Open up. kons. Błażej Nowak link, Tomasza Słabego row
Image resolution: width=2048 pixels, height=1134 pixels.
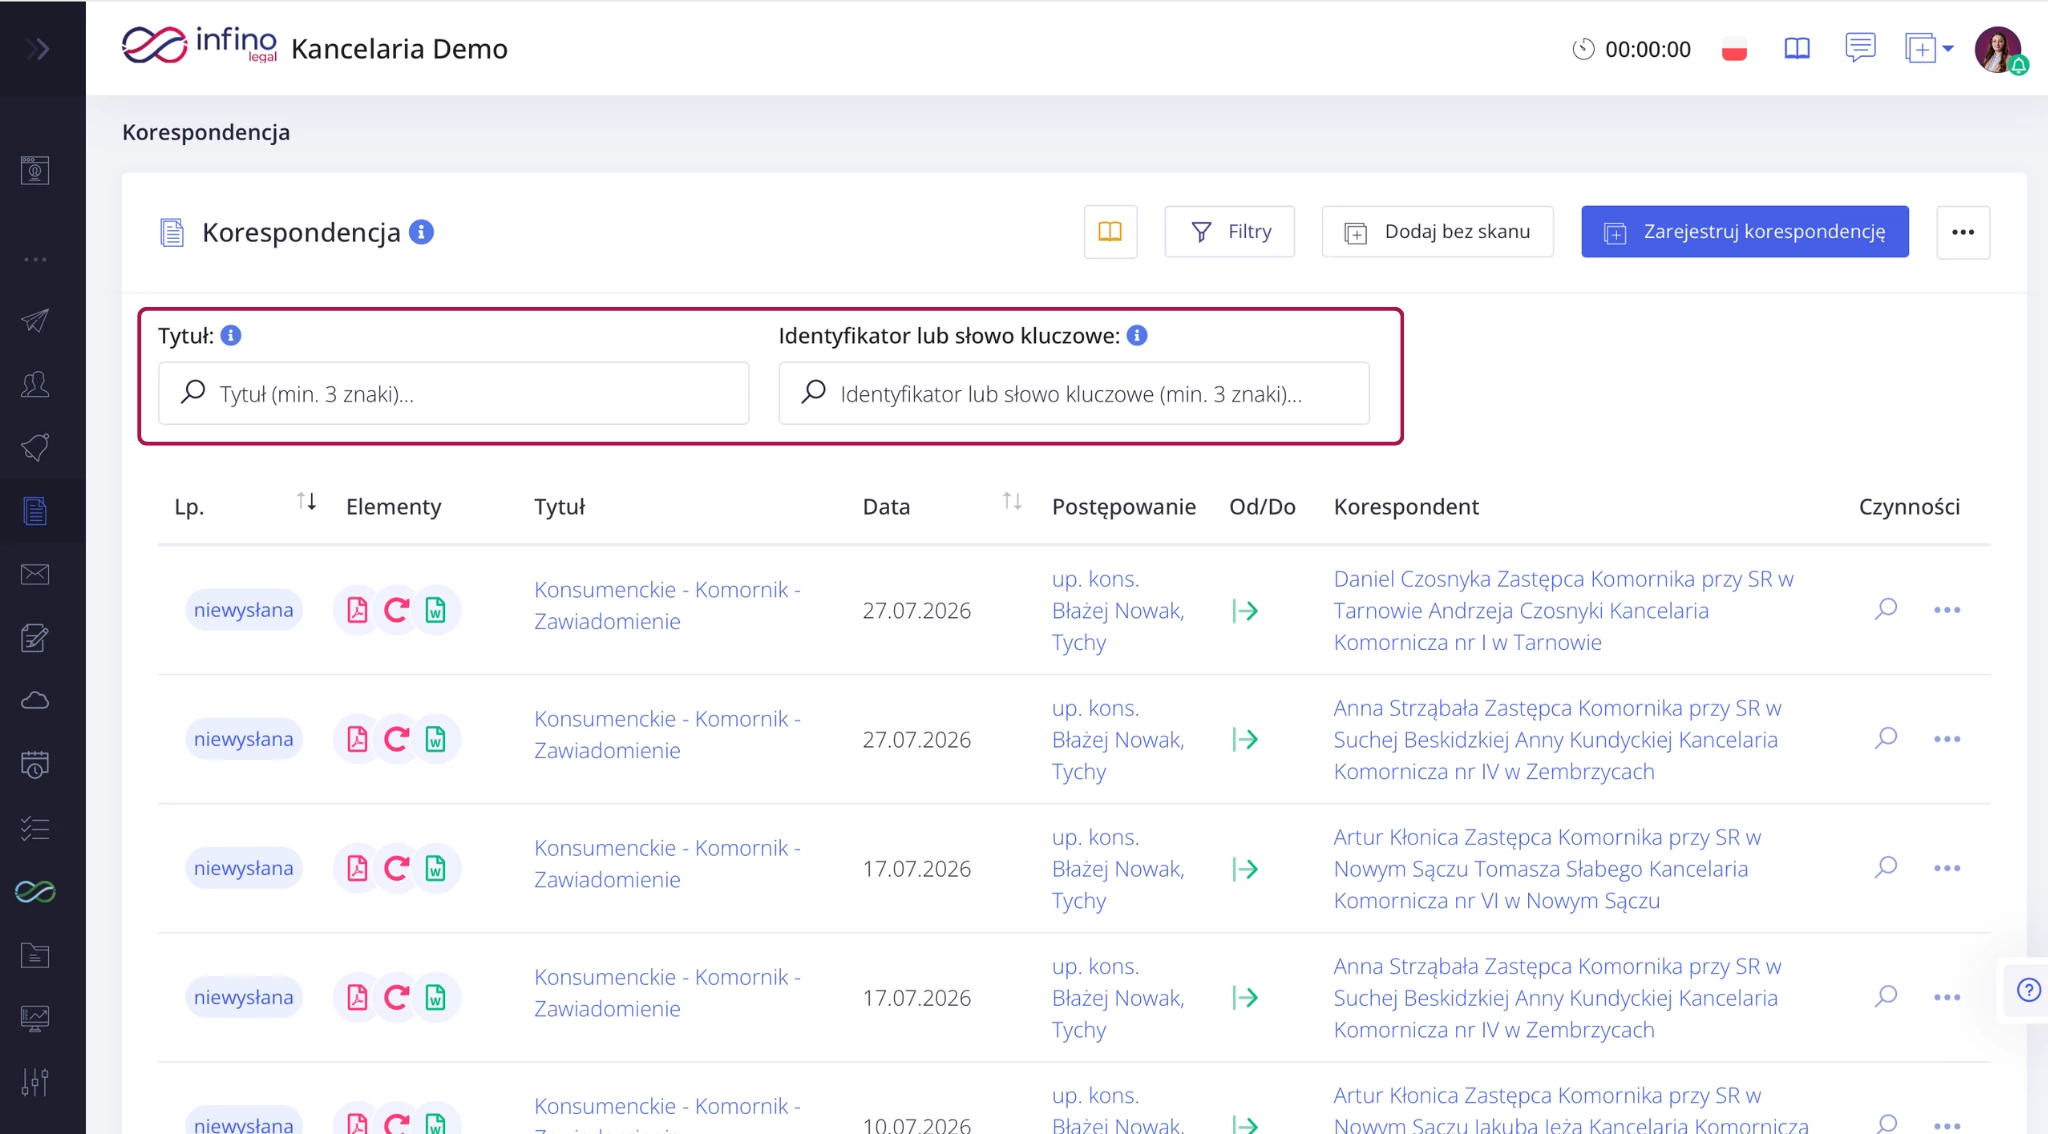1118,868
